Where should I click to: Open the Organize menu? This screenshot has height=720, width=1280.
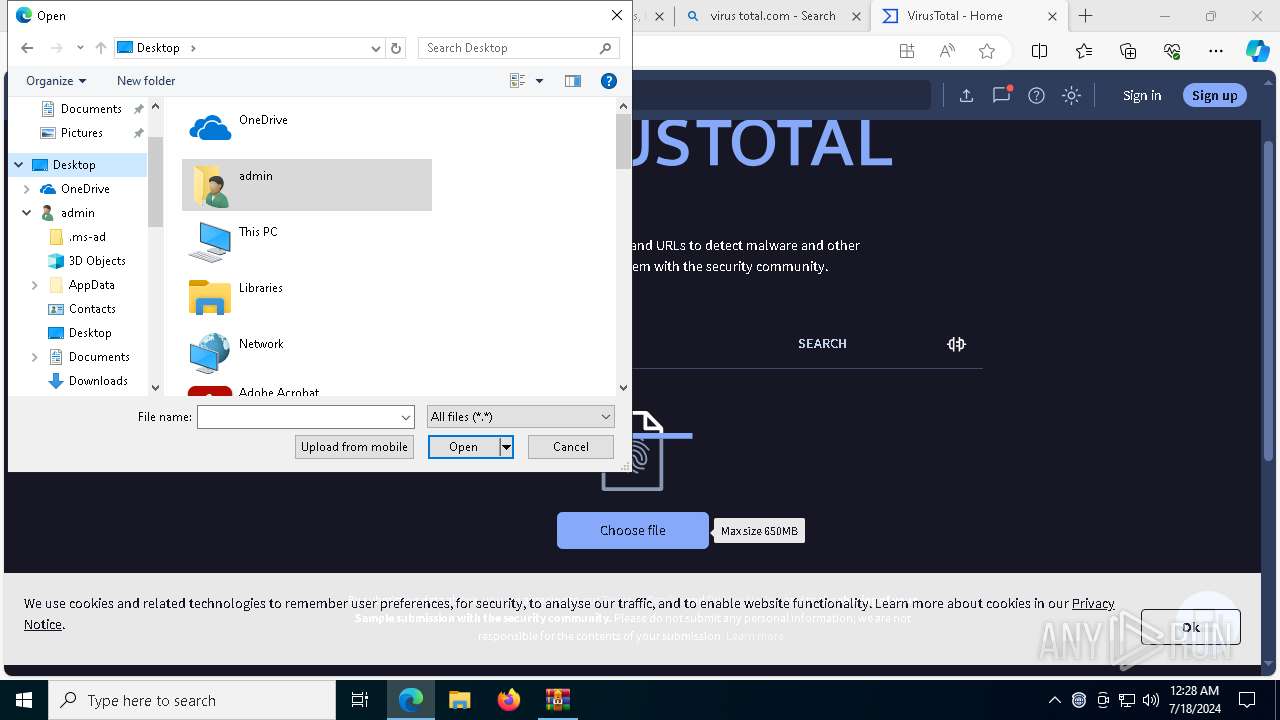56,81
